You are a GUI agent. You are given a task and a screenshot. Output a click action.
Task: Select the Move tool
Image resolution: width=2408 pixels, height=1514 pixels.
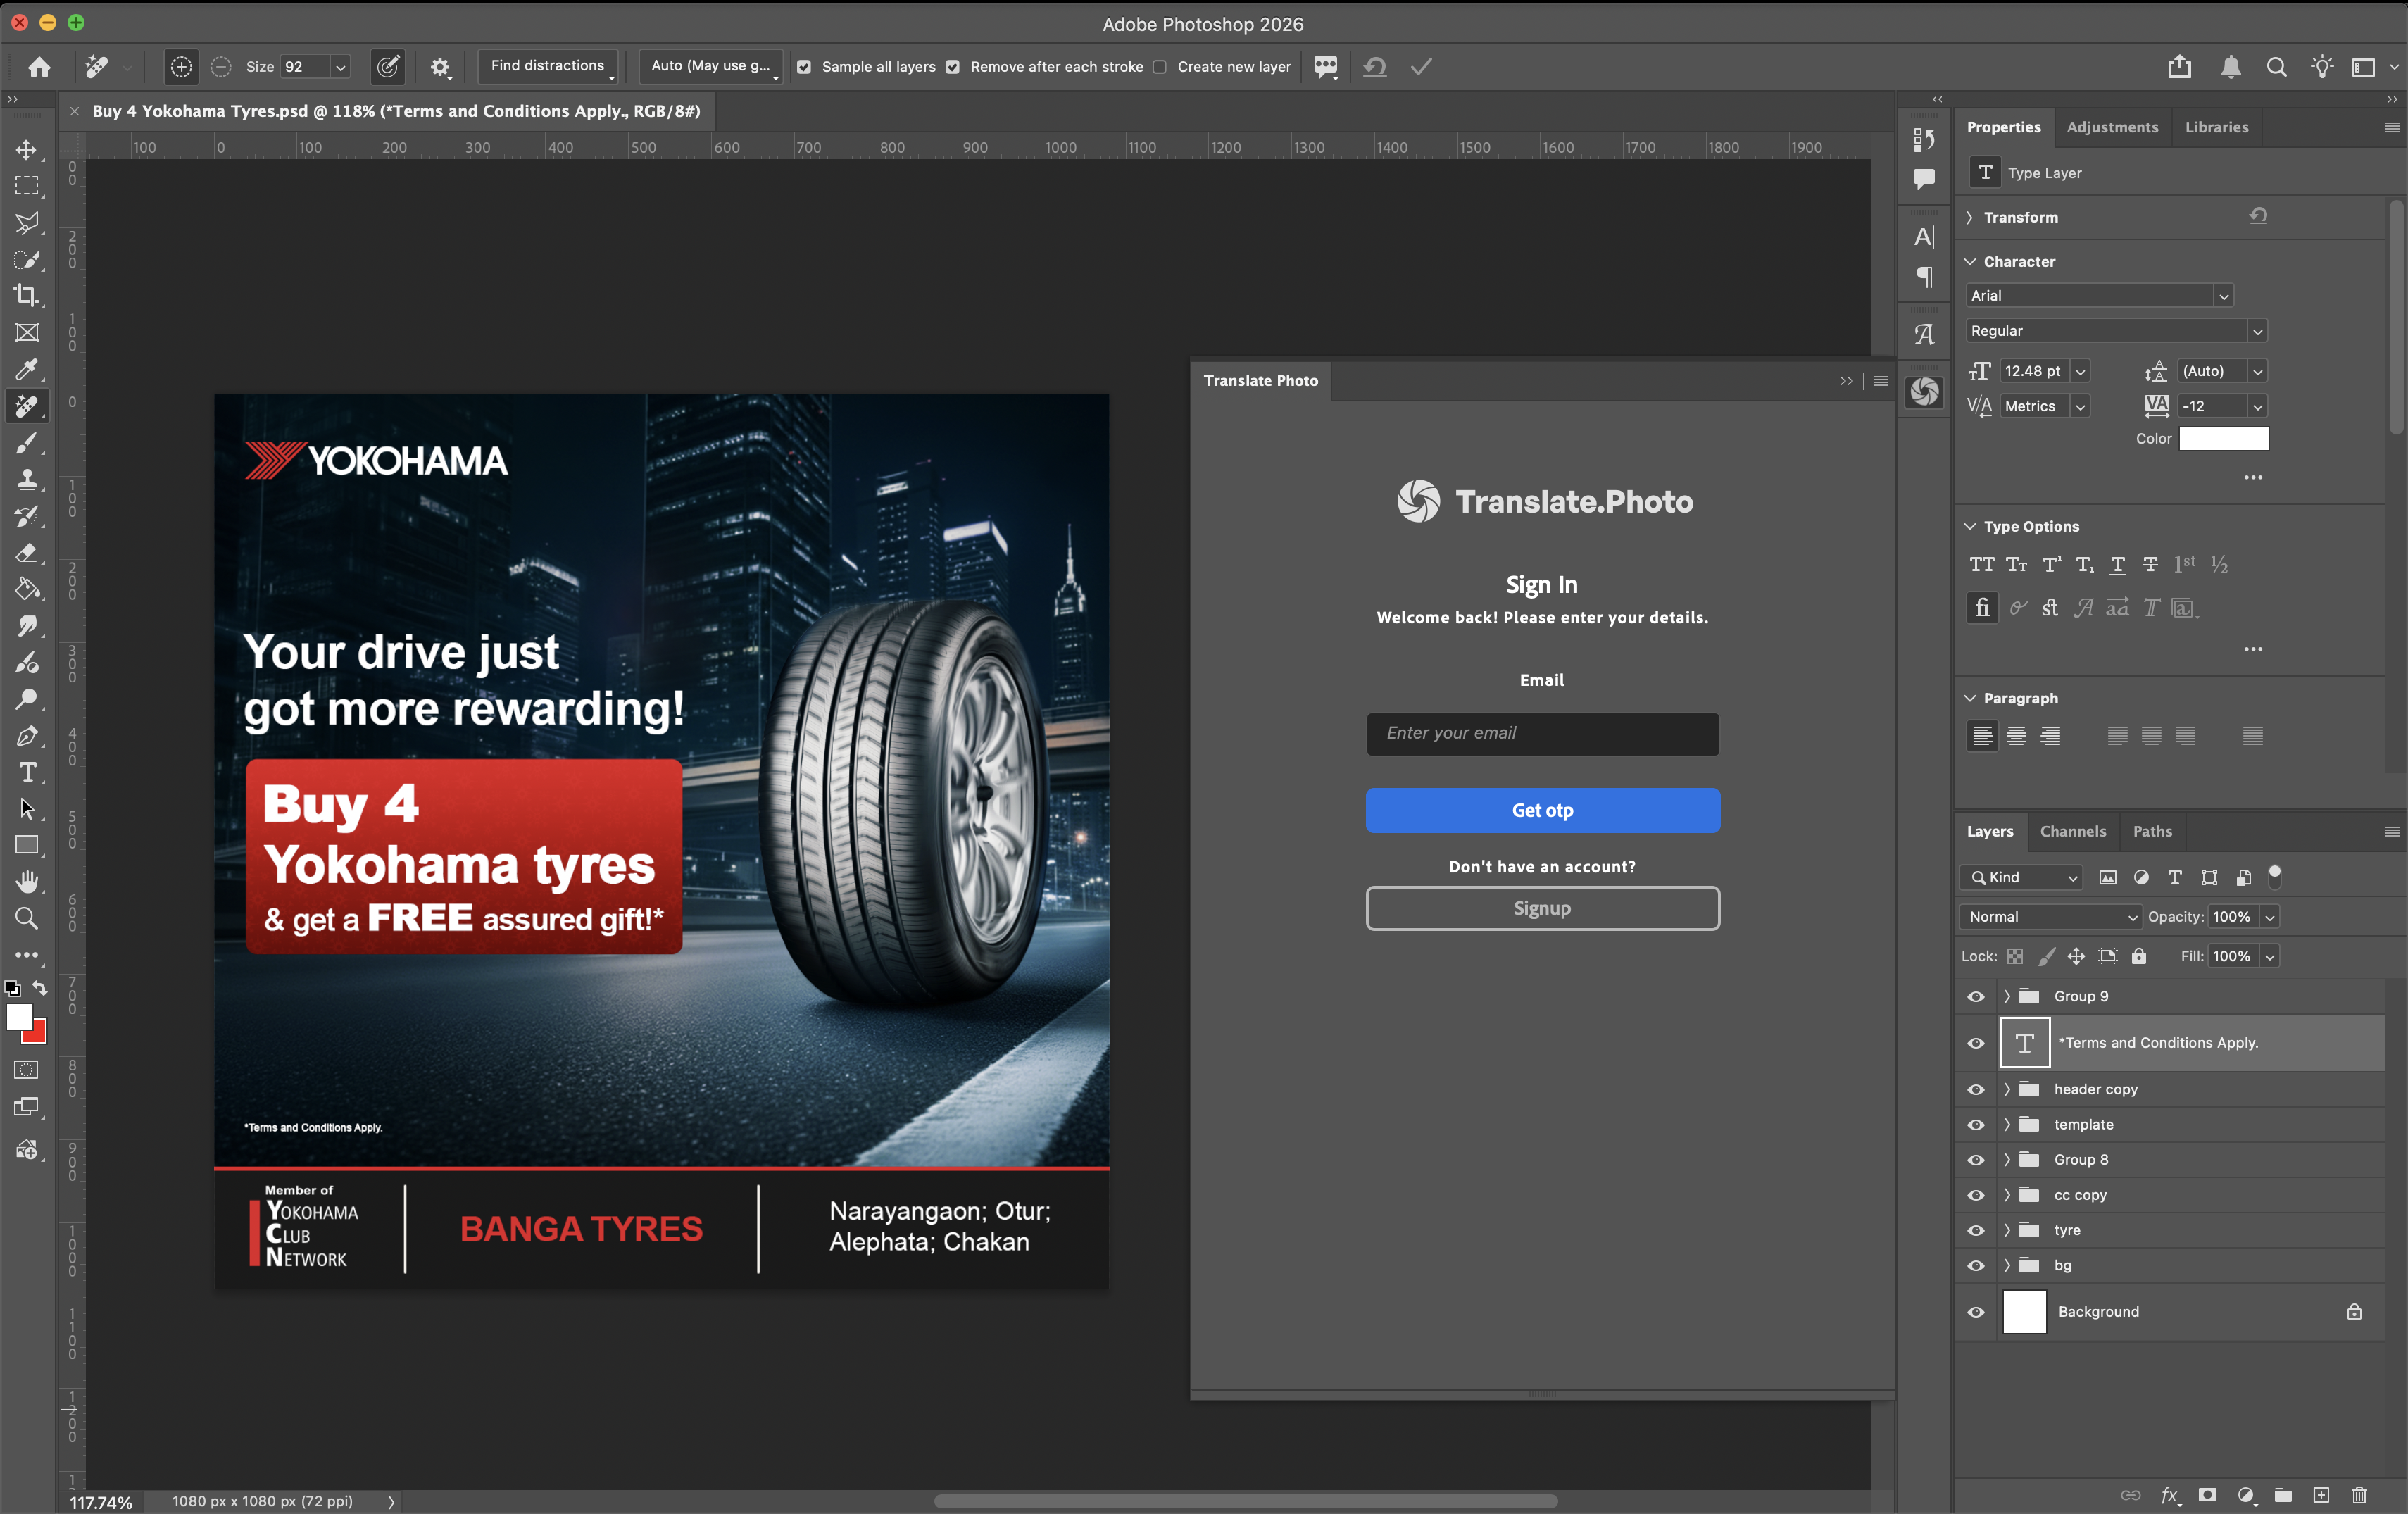[27, 150]
